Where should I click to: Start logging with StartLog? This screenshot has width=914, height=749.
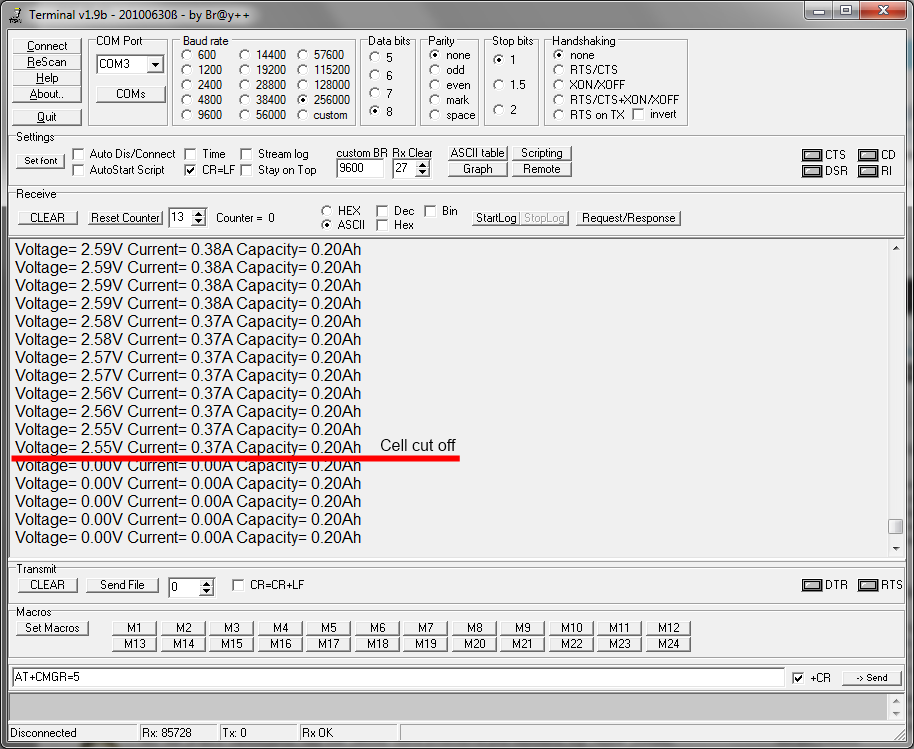[x=496, y=218]
